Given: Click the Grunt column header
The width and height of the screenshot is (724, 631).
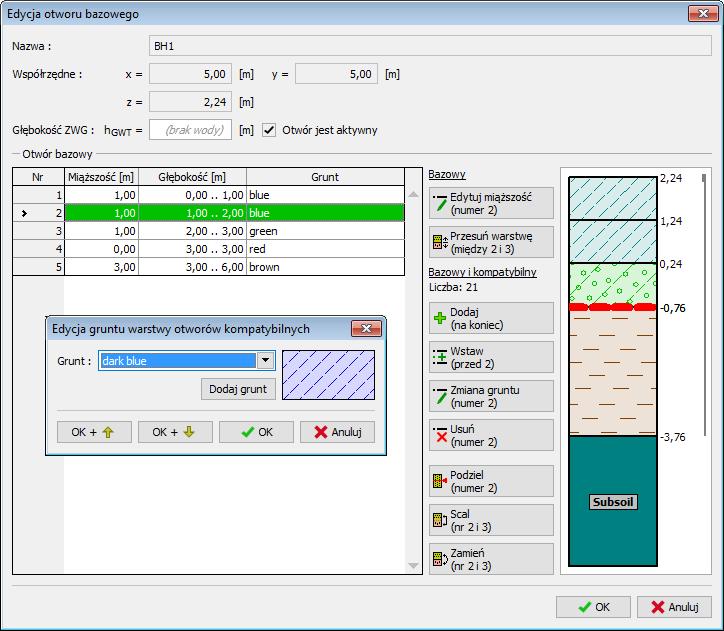Looking at the screenshot, I should pos(326,177).
